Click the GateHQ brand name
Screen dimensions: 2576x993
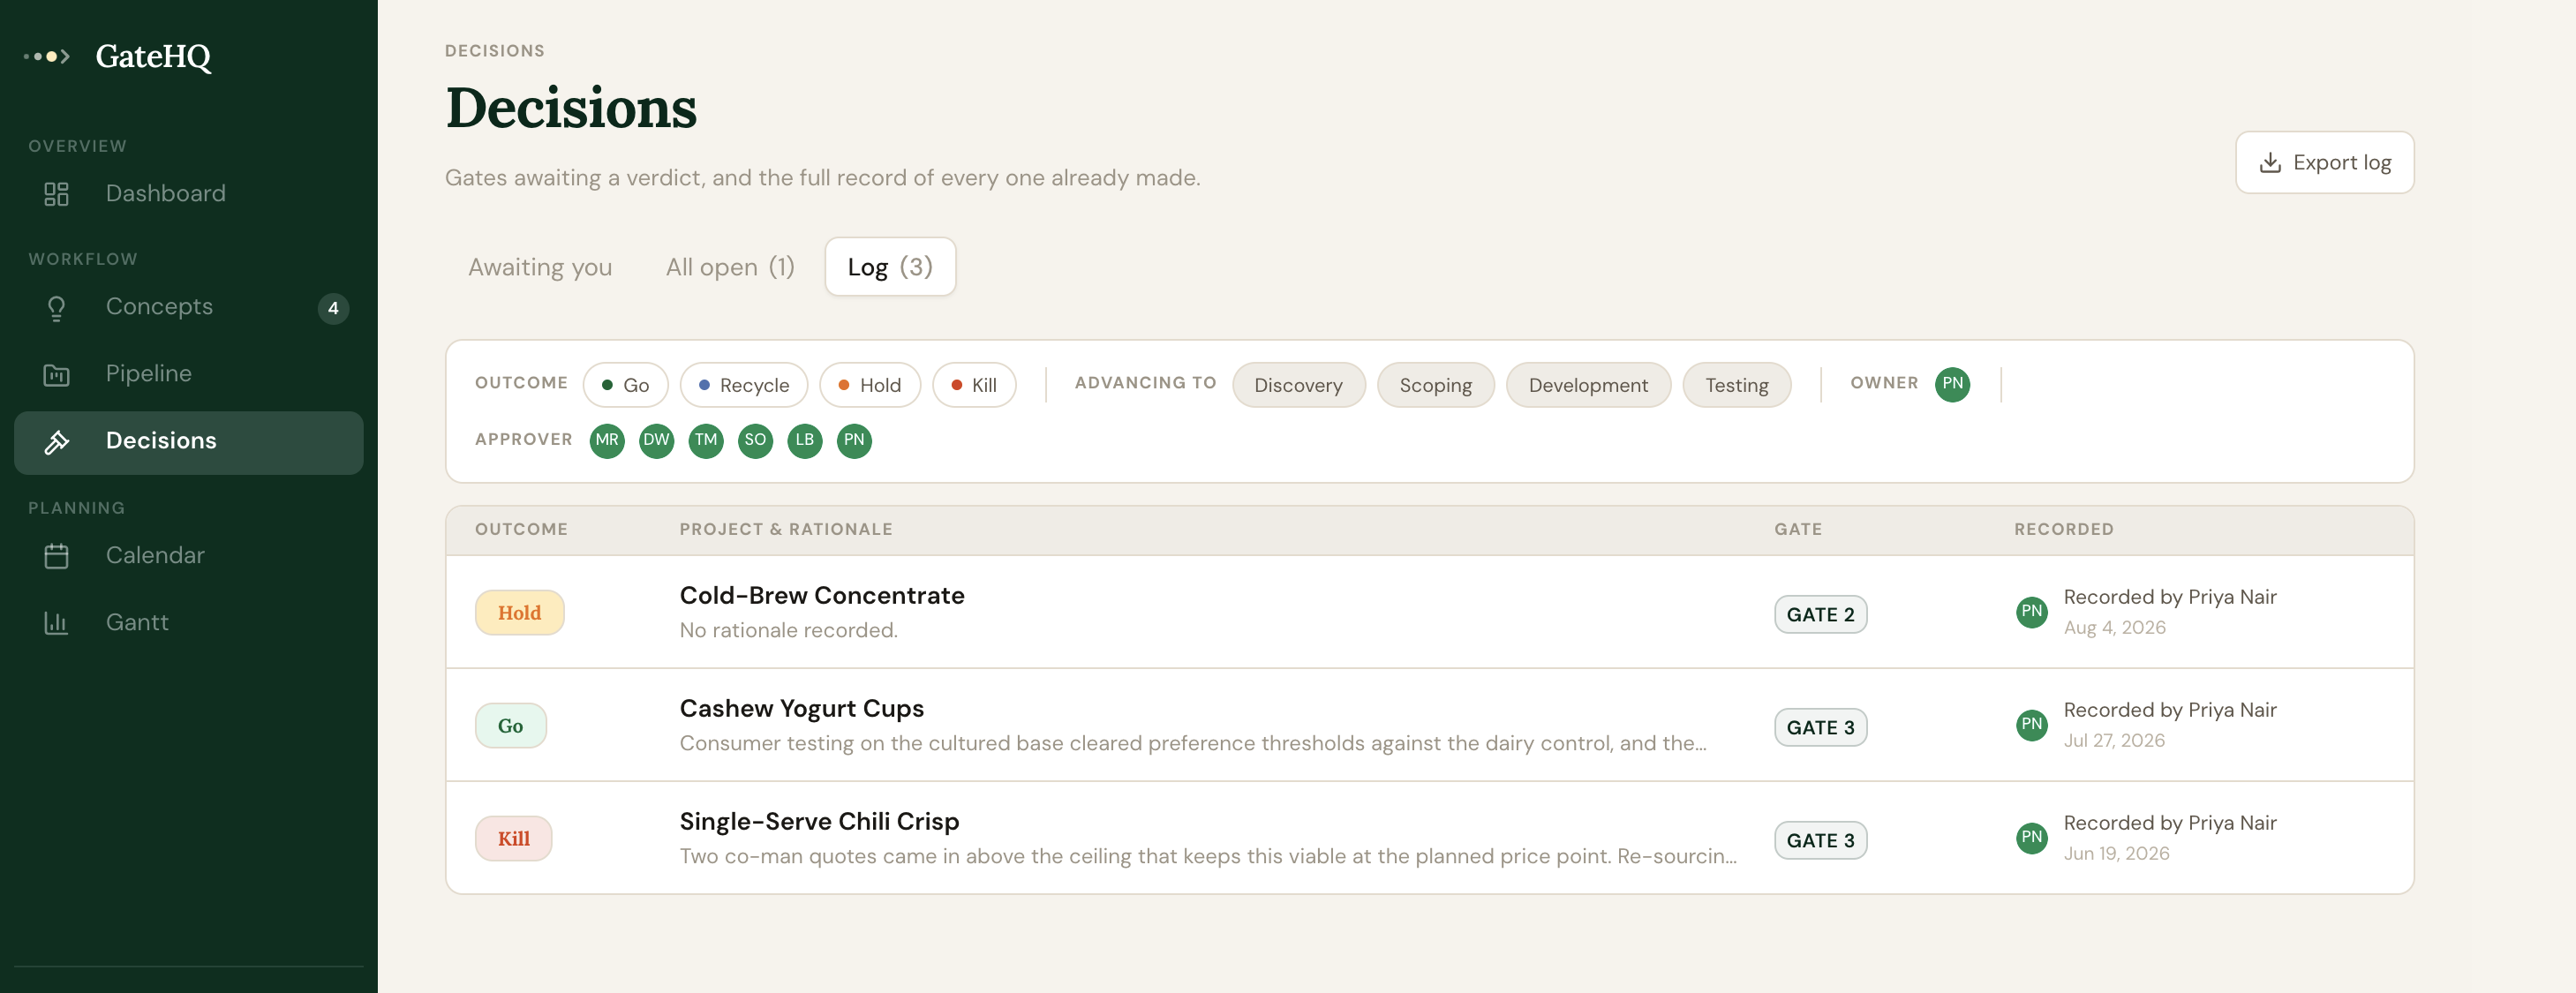[153, 57]
